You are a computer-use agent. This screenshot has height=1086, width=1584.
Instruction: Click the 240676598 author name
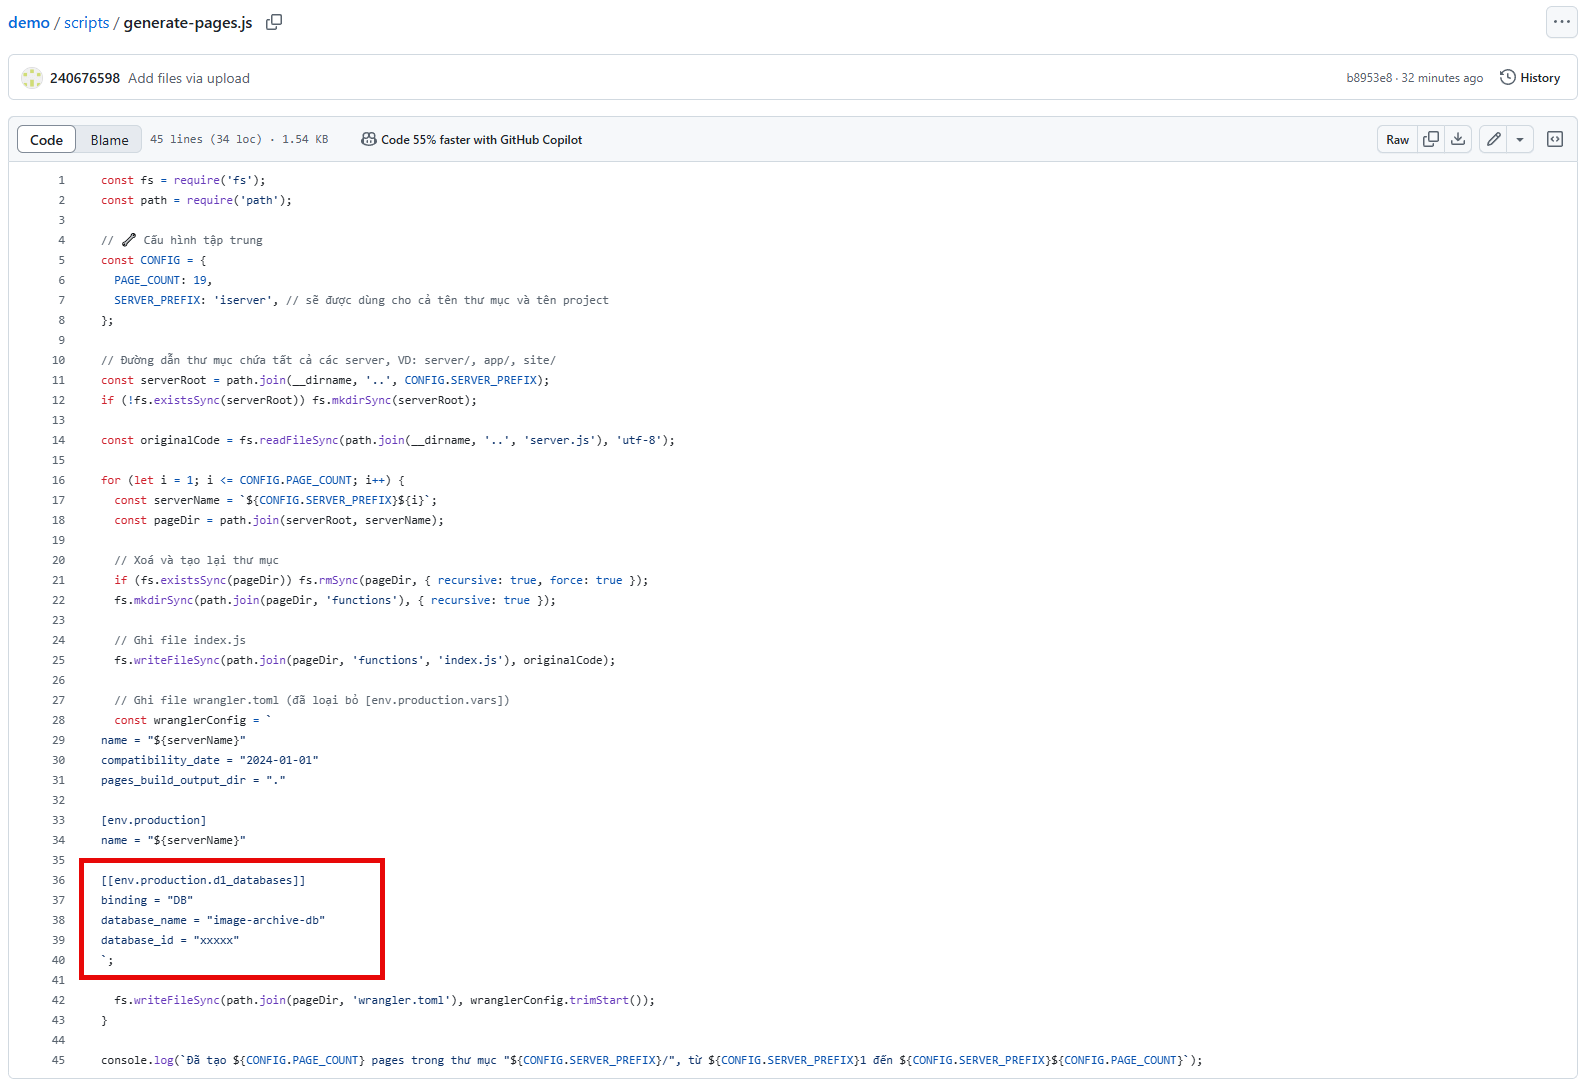click(x=85, y=78)
